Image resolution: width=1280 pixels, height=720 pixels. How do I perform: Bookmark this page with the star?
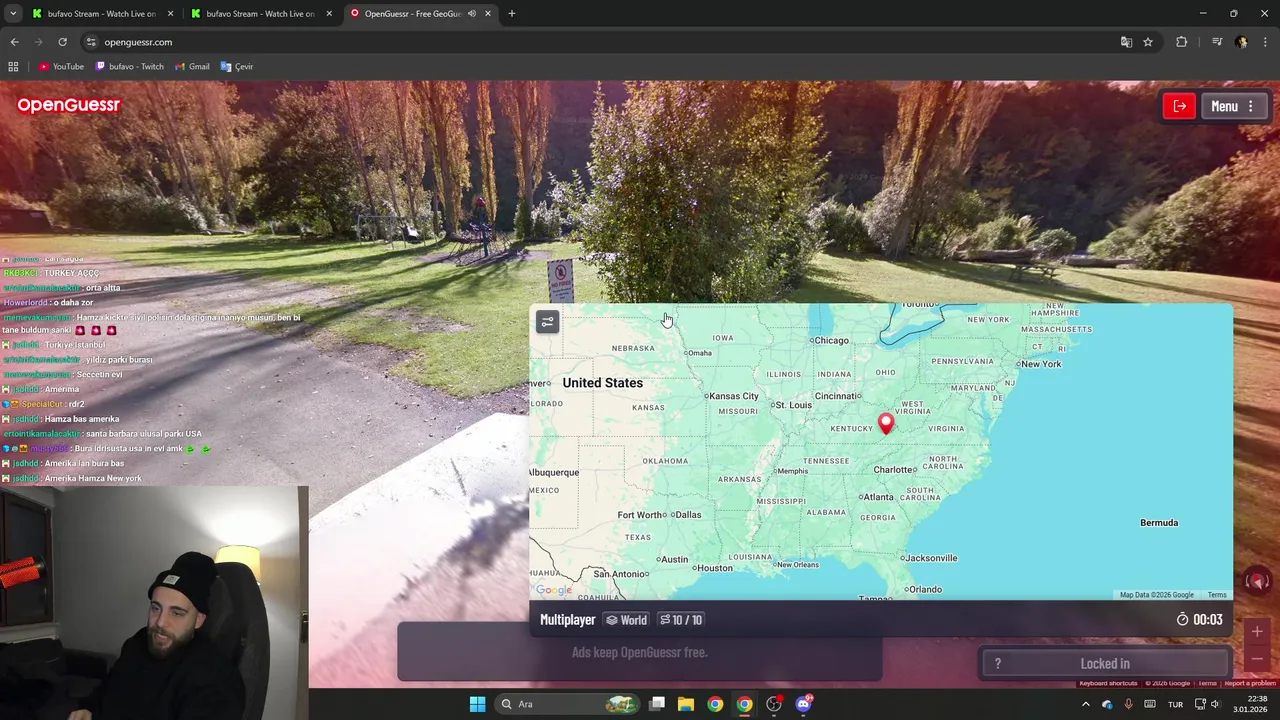1148,42
